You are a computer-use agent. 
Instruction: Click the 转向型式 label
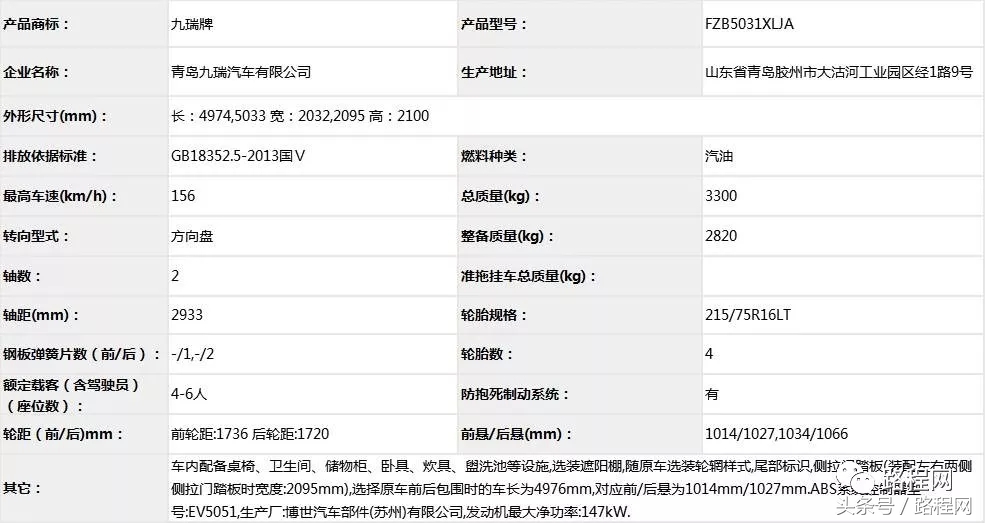click(x=36, y=236)
